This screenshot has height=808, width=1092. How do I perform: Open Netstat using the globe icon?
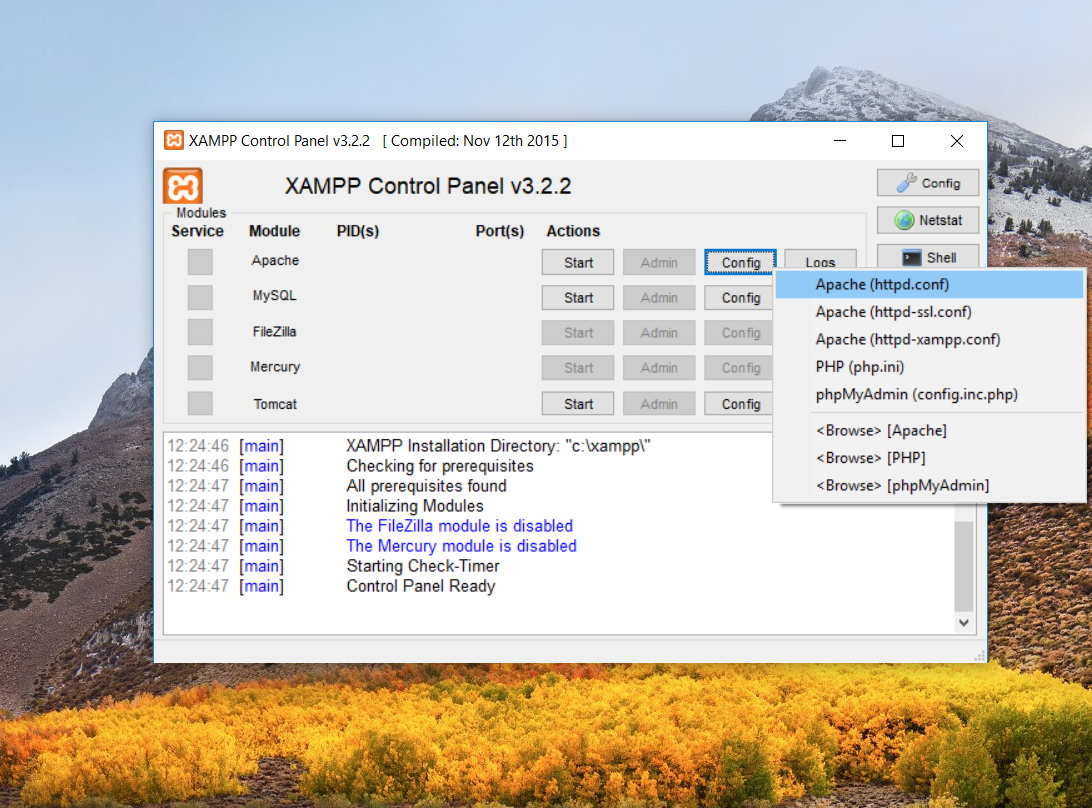(x=927, y=219)
